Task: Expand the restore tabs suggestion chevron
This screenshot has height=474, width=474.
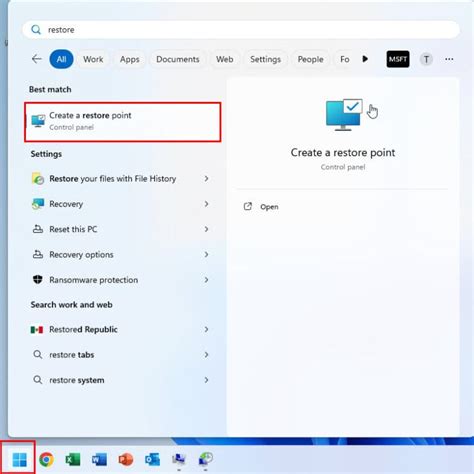Action: (206, 355)
